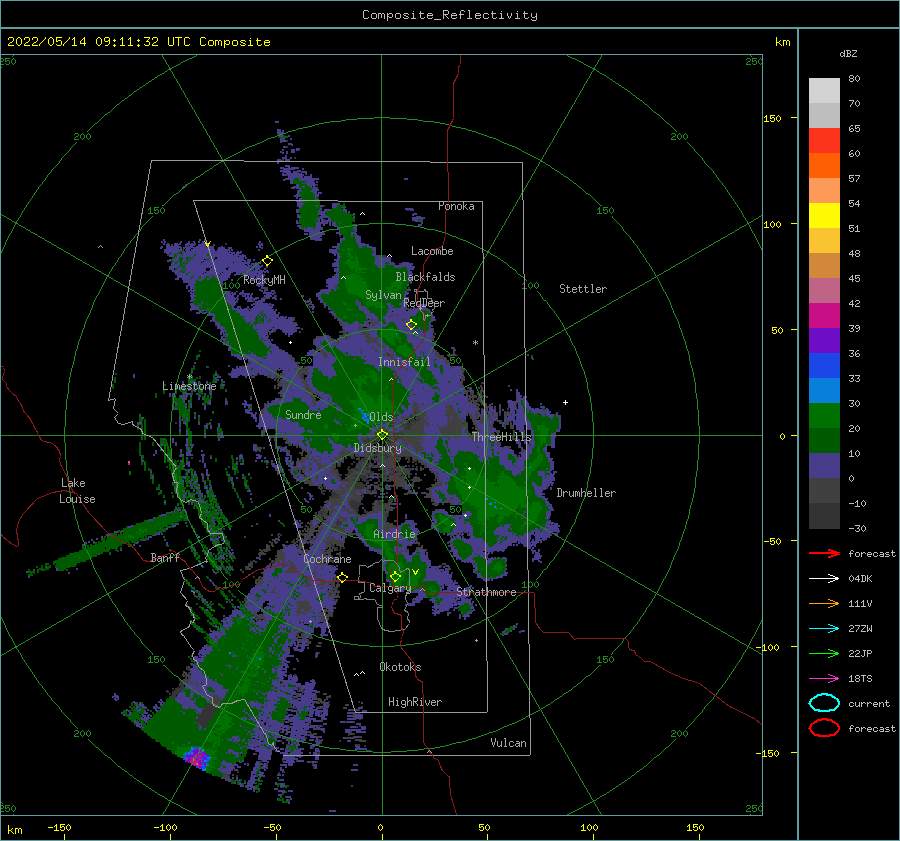This screenshot has height=841, width=900.
Task: Click the Vulcan town label
Action: 509,742
